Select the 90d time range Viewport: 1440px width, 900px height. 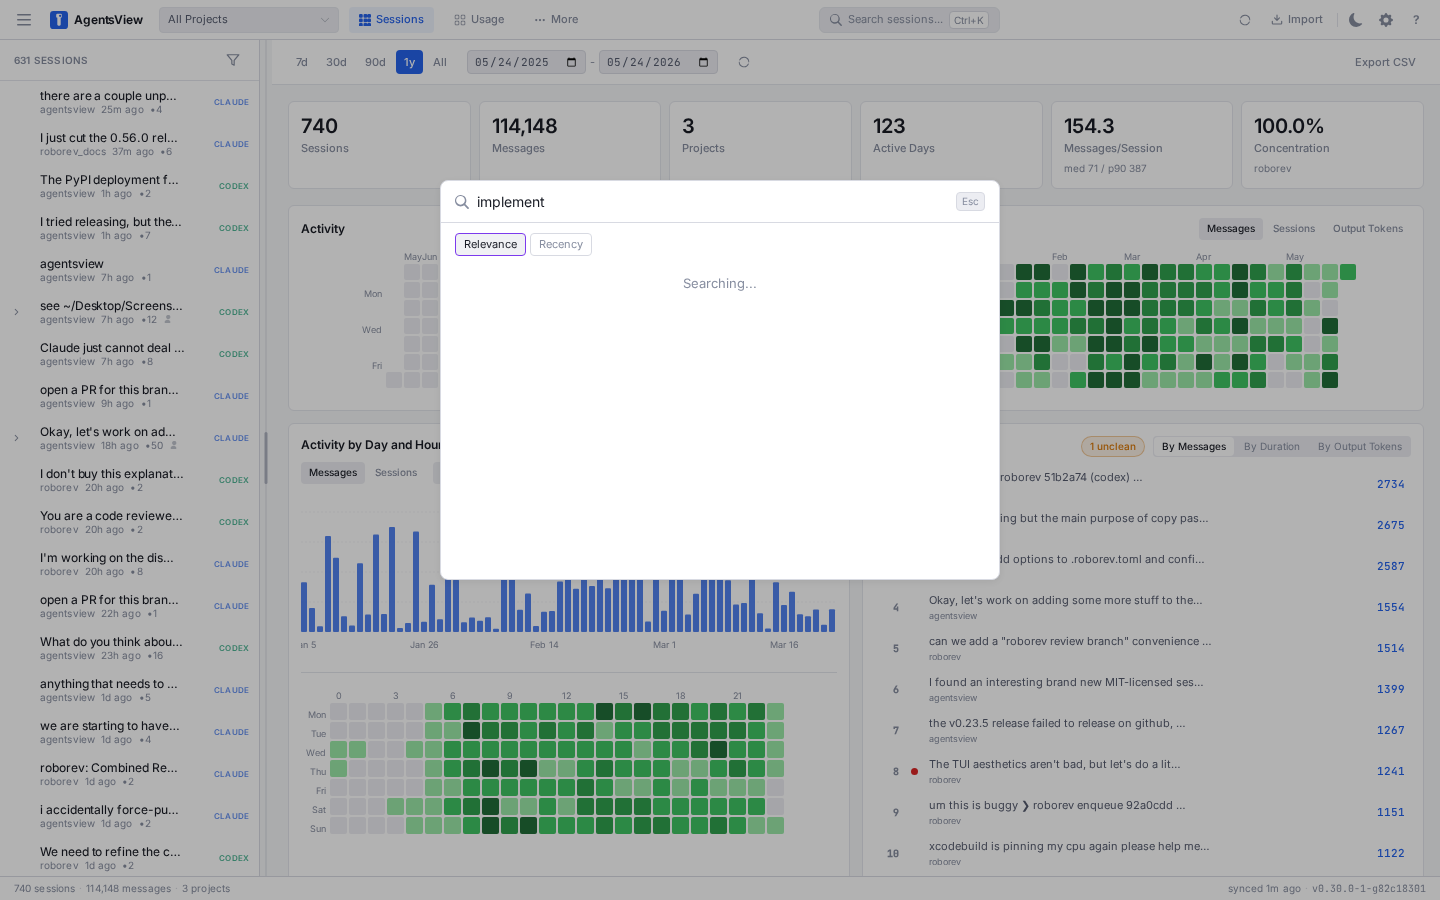(x=375, y=62)
